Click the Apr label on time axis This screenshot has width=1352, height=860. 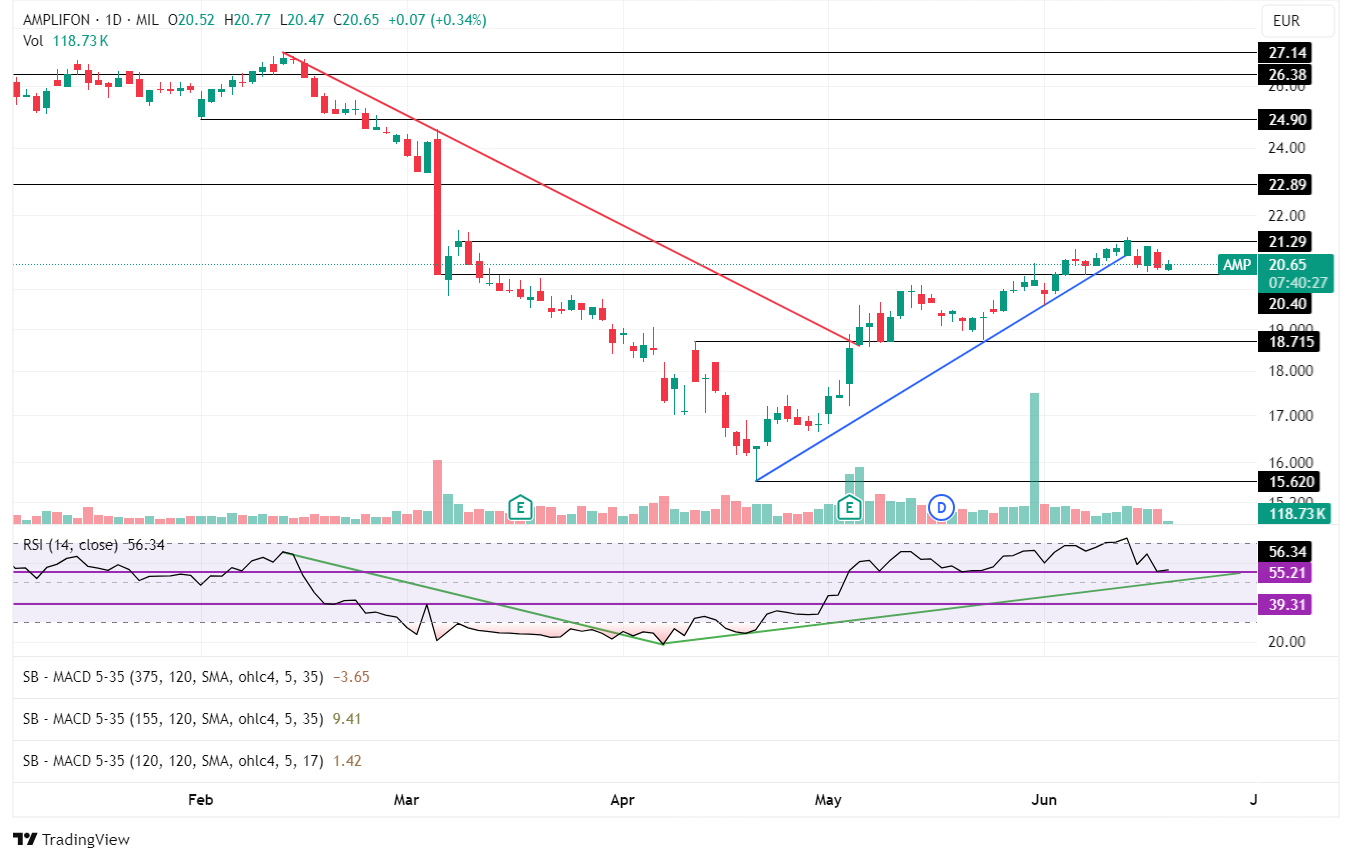click(x=622, y=800)
